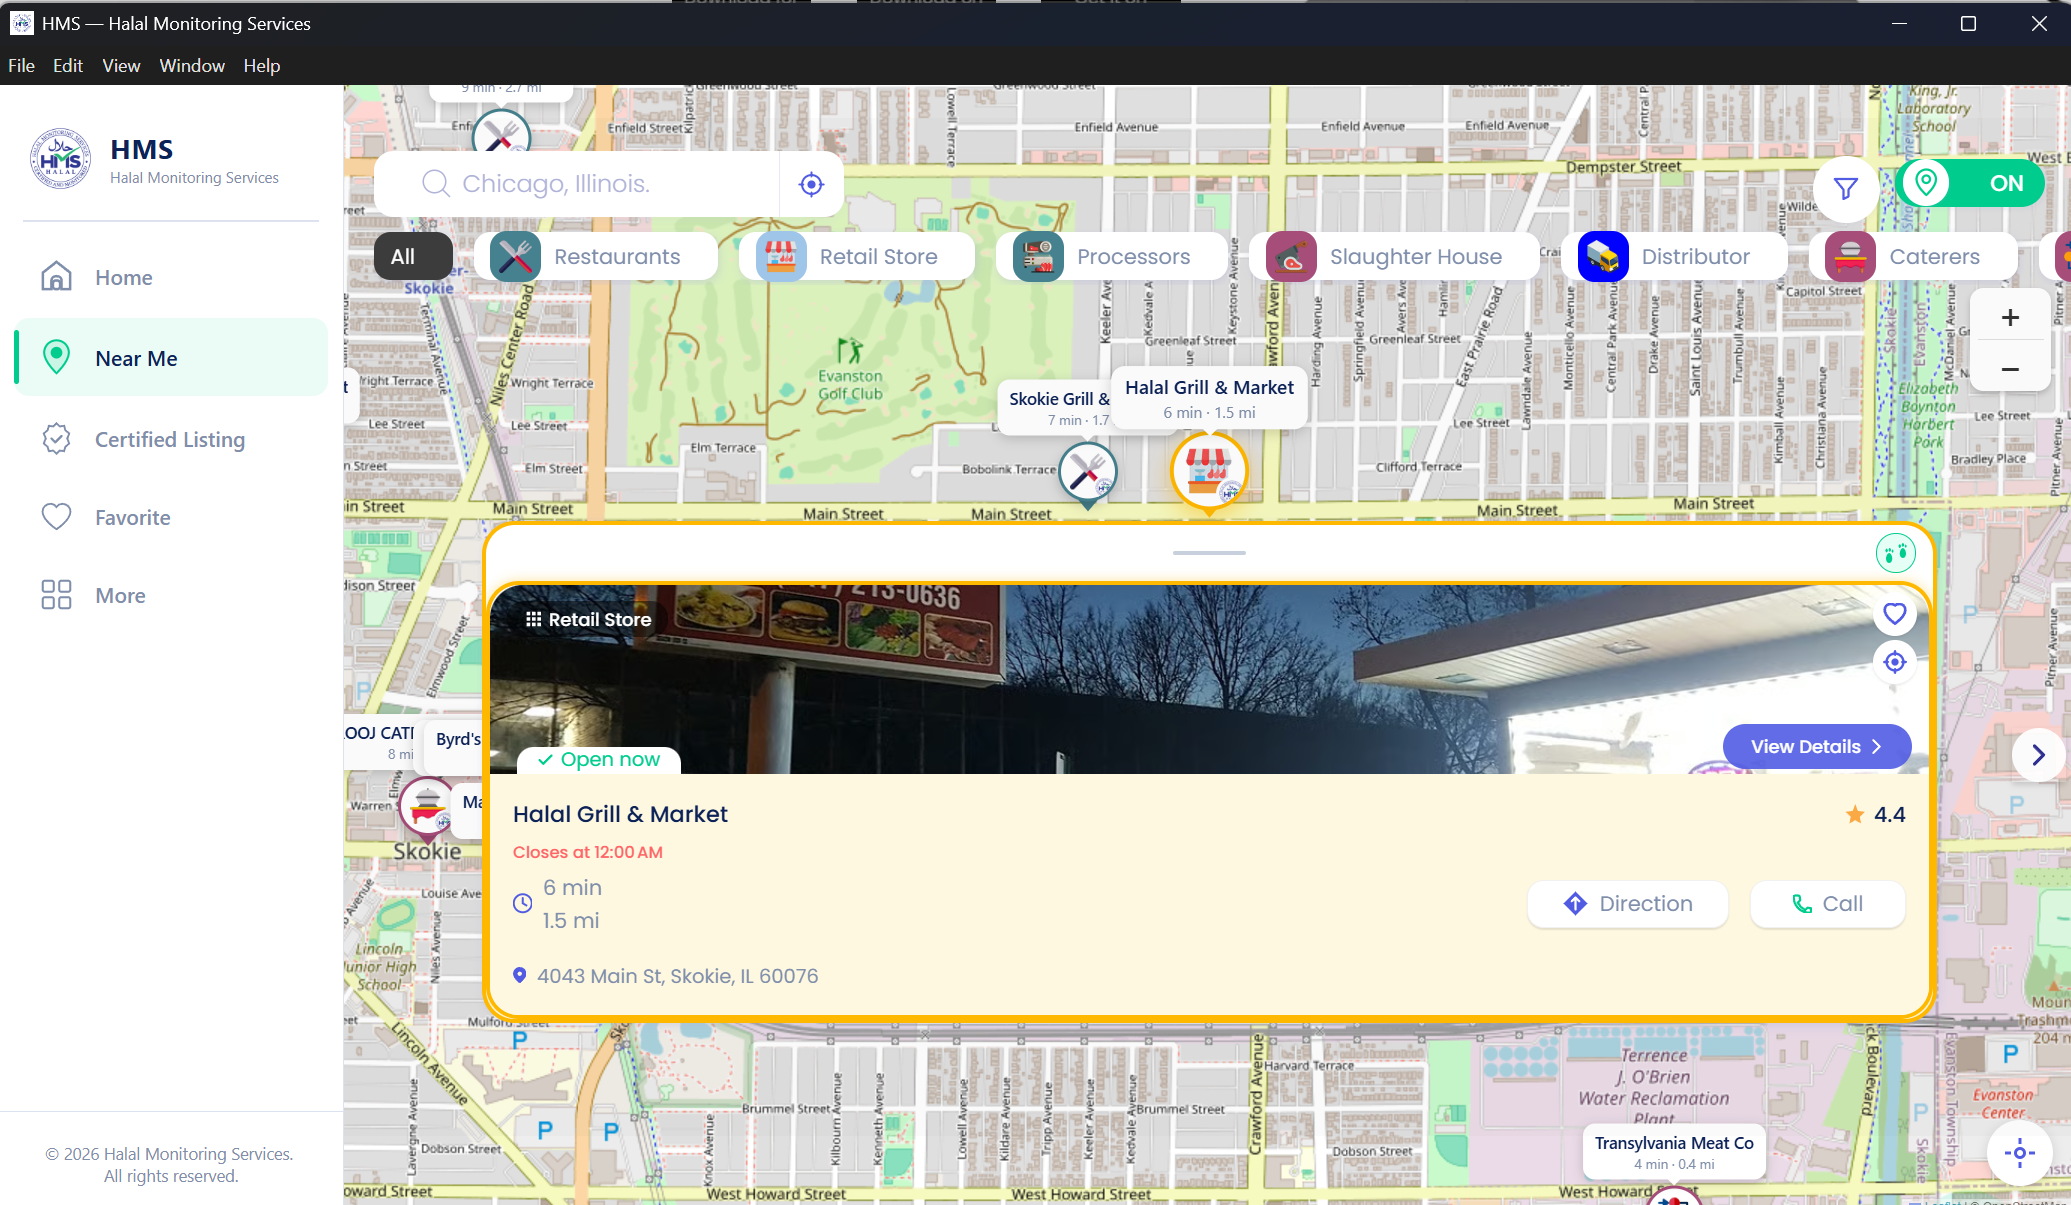Click the clock icon beside 6 min
Image resolution: width=2071 pixels, height=1205 pixels.
pyautogui.click(x=523, y=903)
